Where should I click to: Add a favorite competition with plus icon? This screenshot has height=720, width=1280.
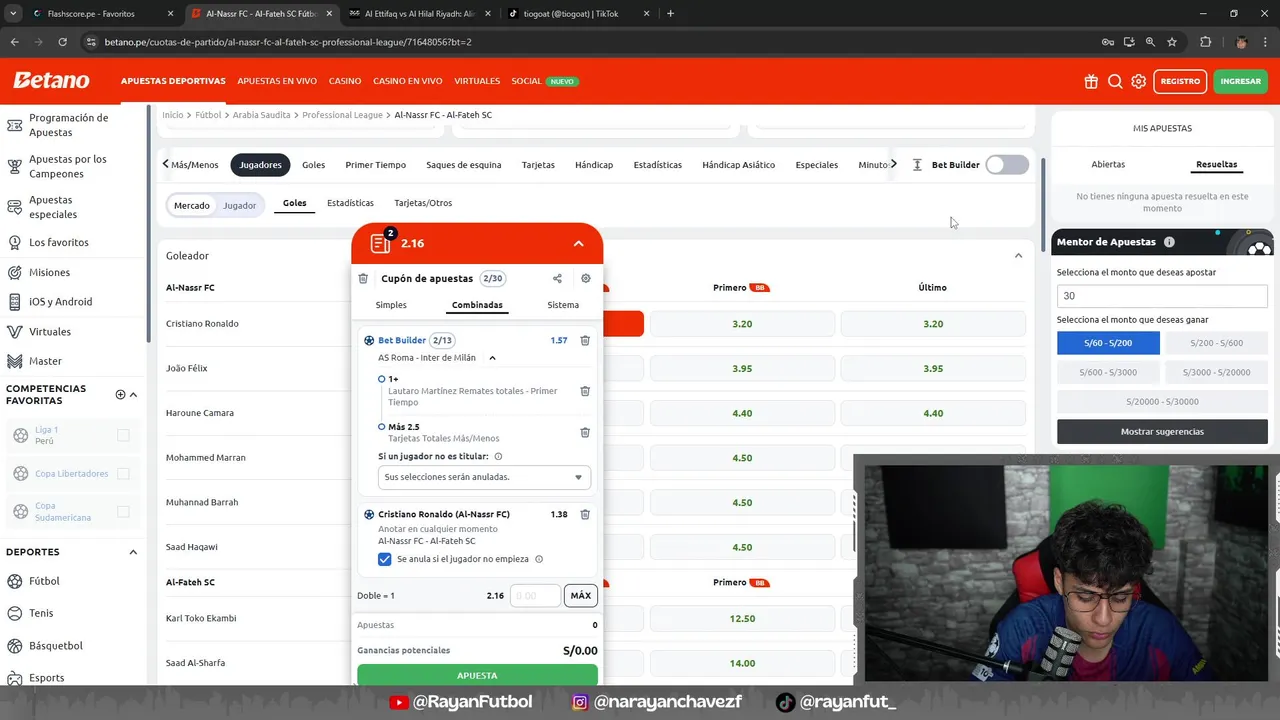(120, 394)
